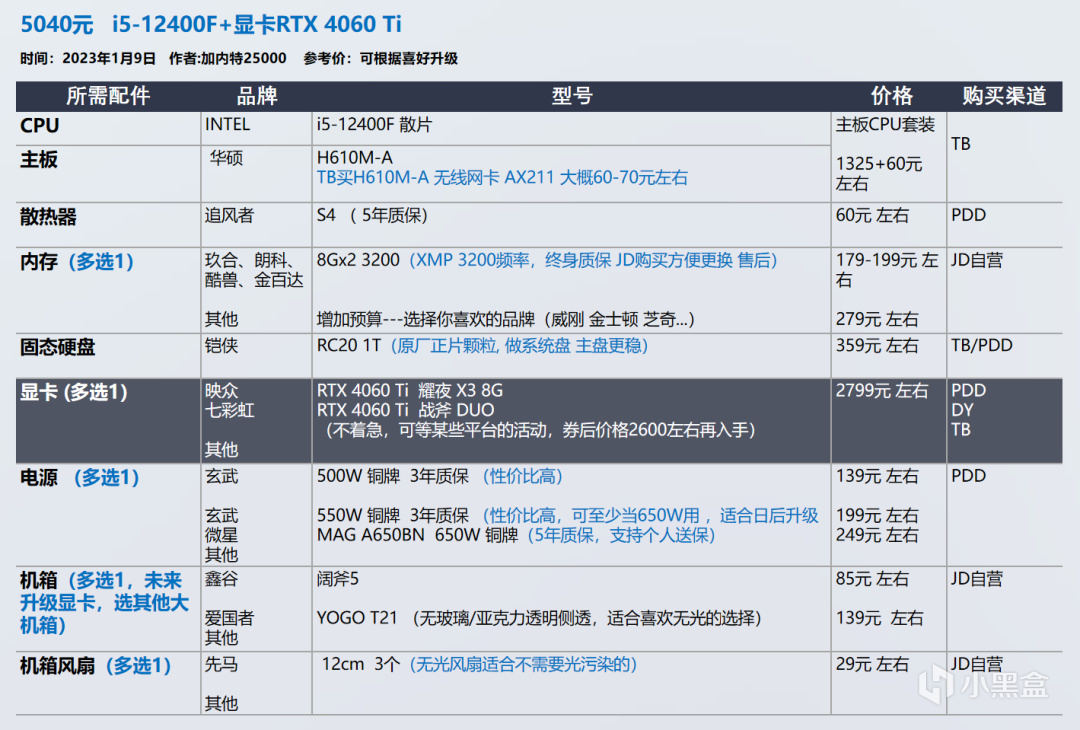Click the '所需配件' column header
This screenshot has height=730, width=1080.
tap(108, 96)
